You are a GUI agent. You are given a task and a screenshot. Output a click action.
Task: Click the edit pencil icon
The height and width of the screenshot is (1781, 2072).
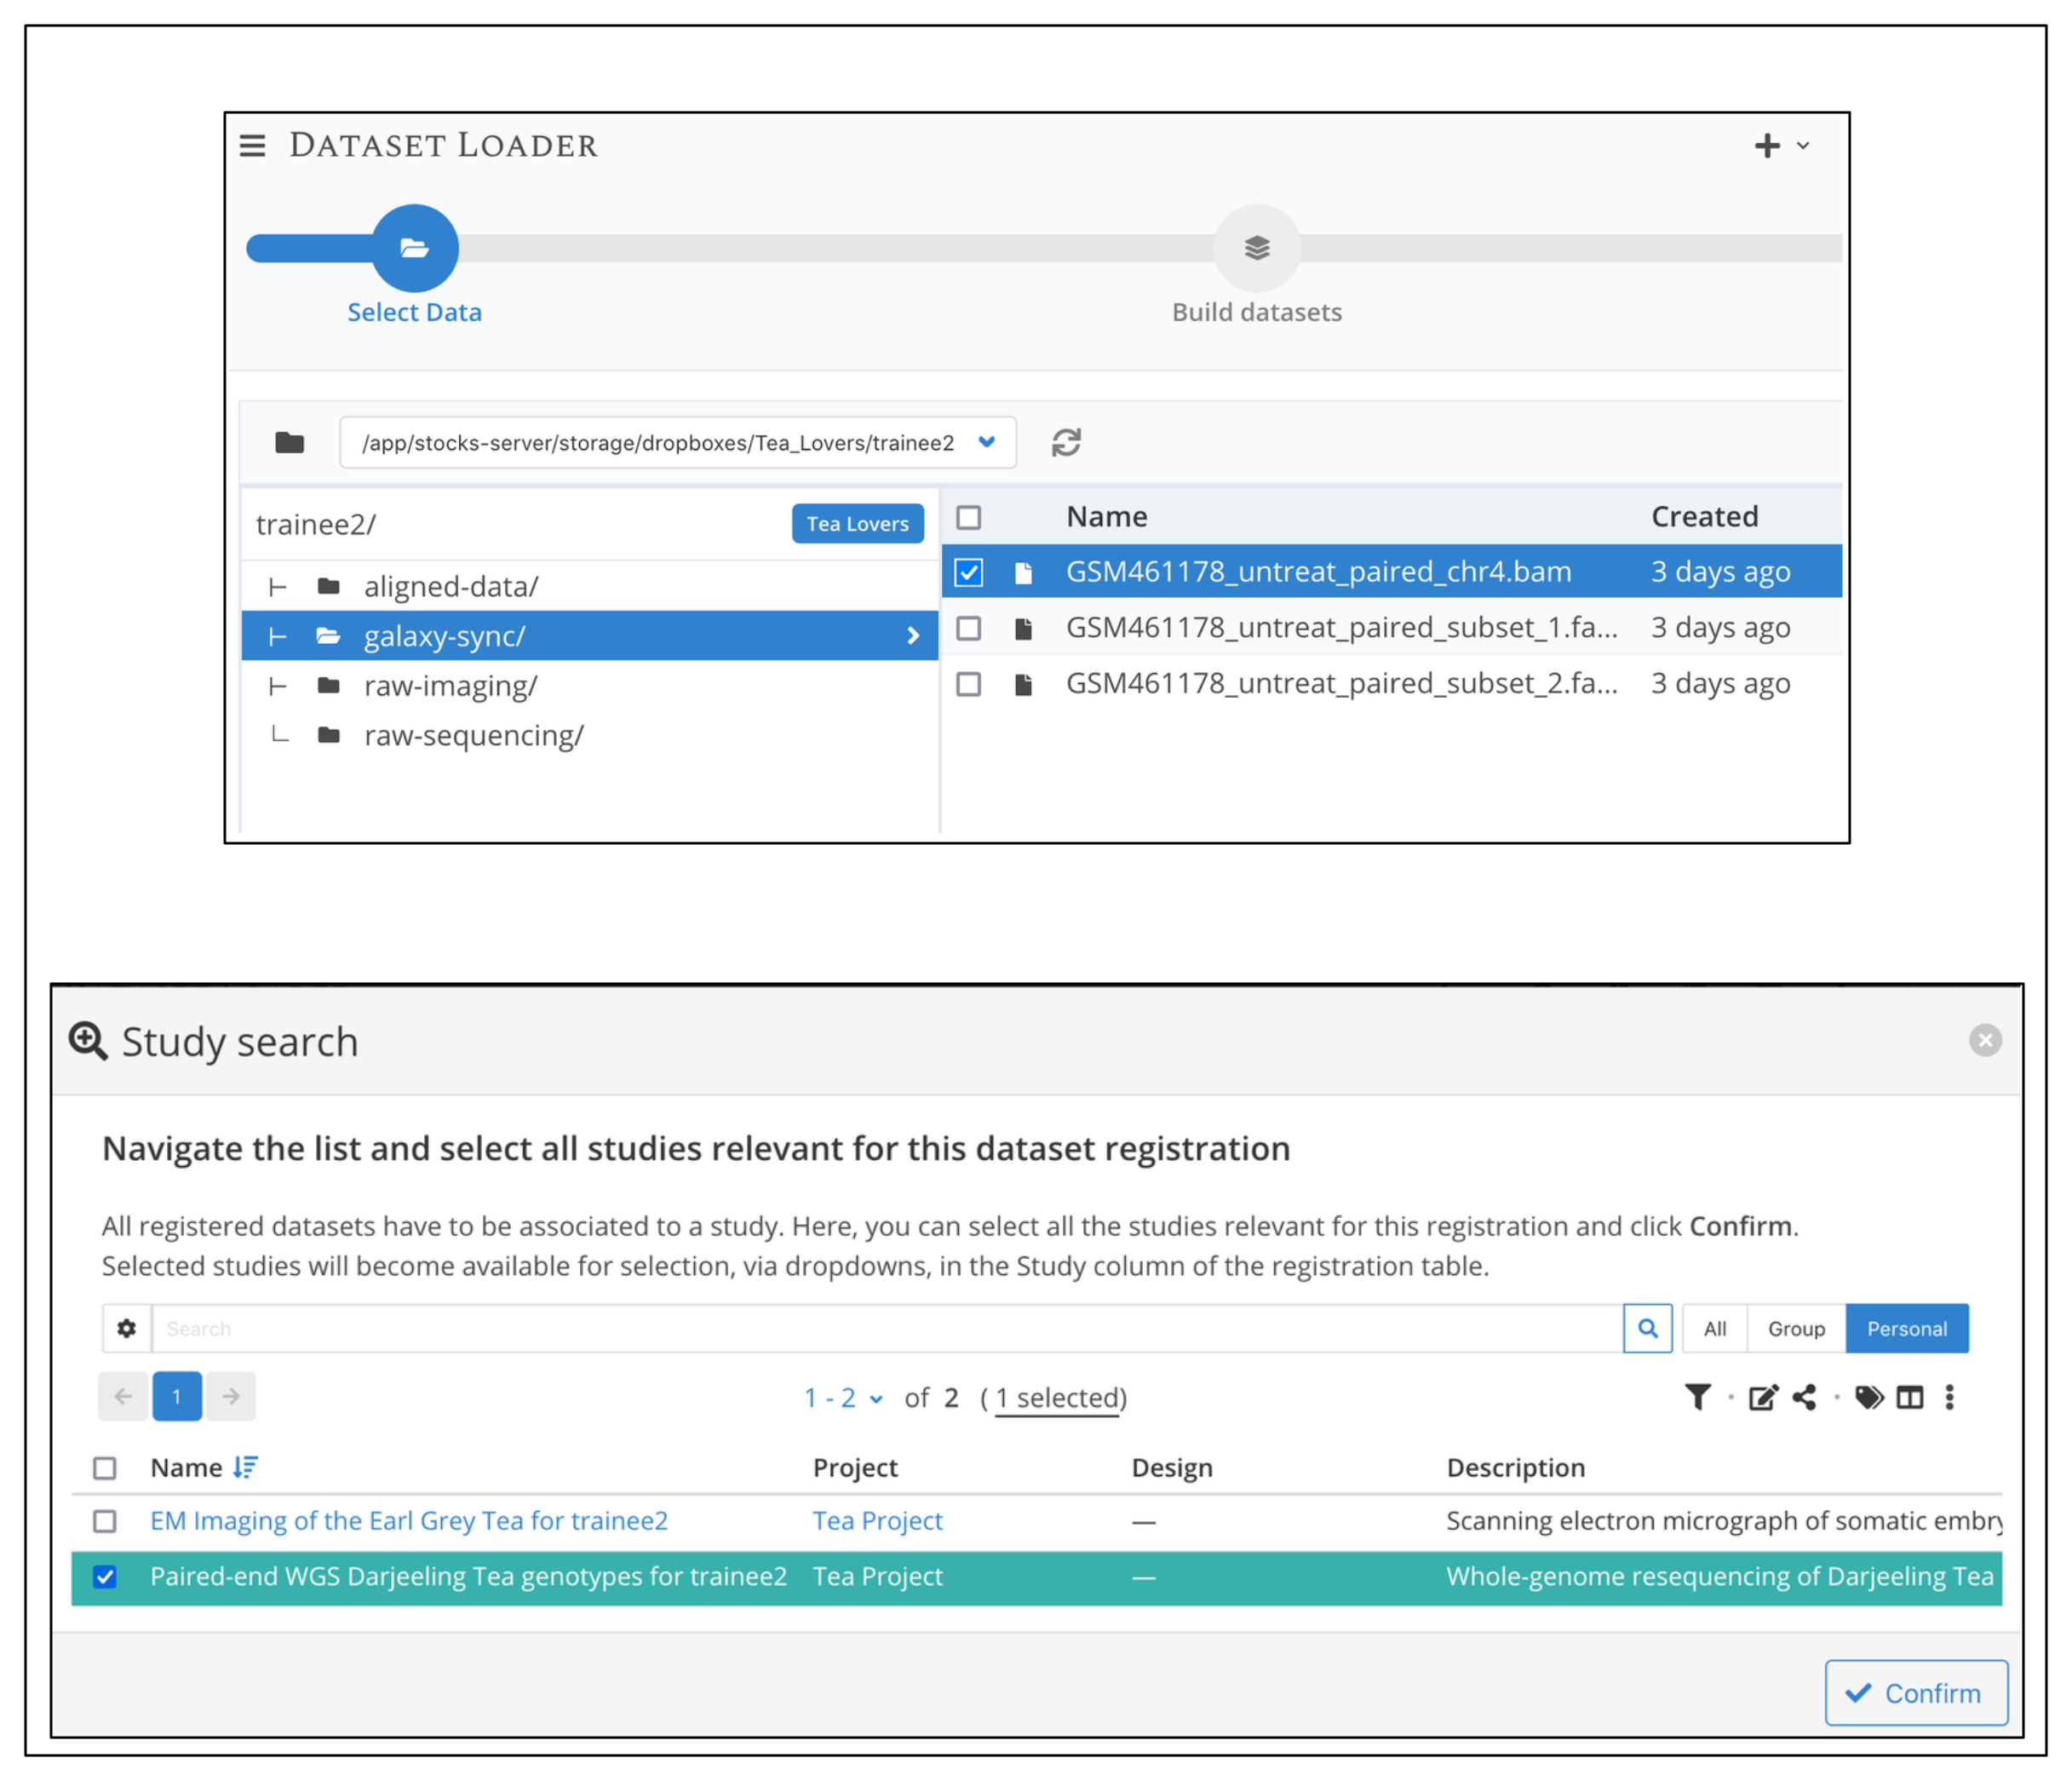point(1763,1397)
